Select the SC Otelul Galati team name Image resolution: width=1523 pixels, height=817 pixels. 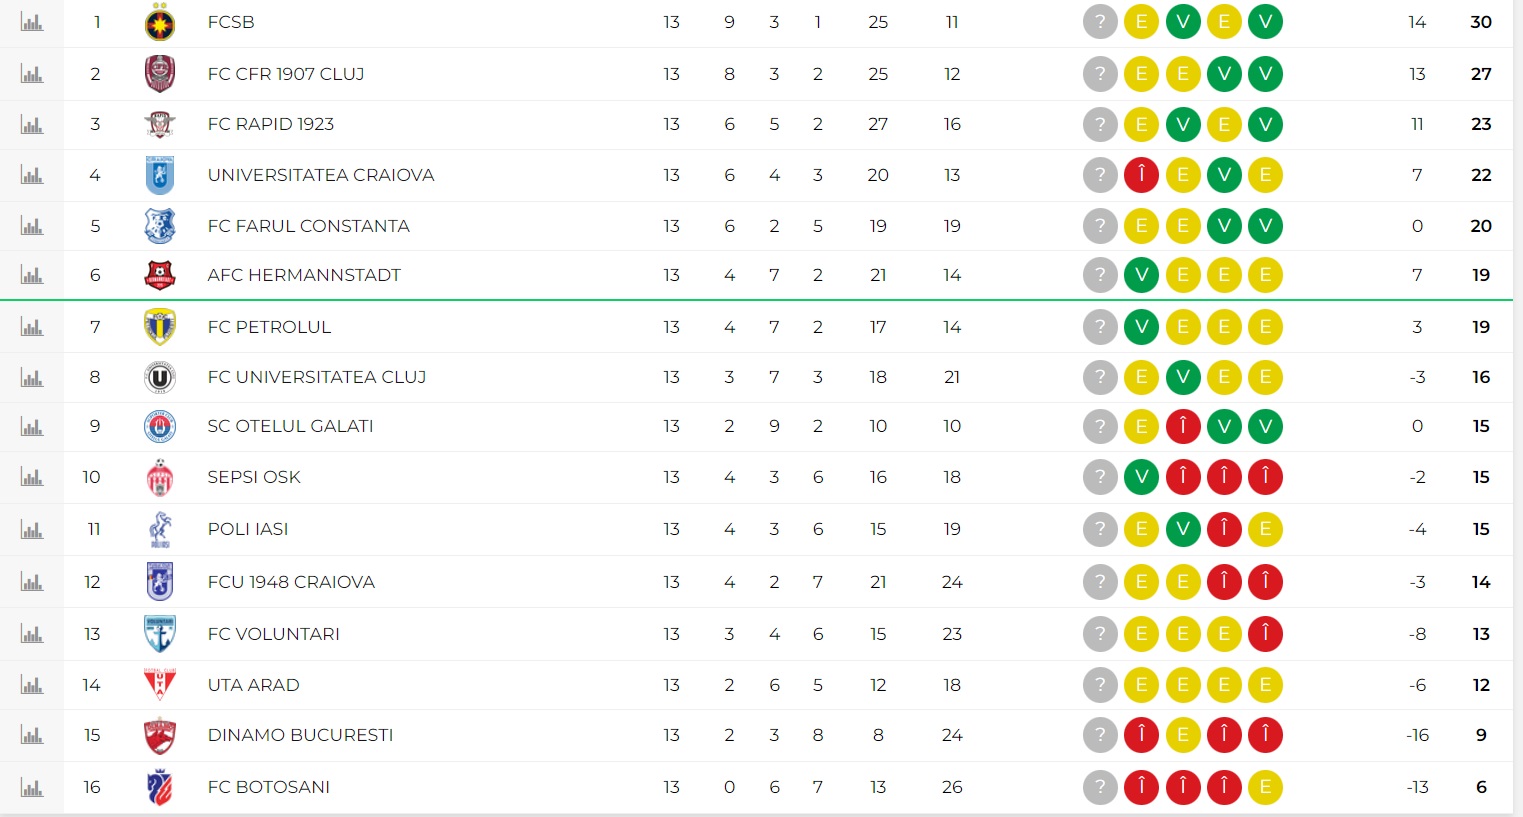point(290,426)
